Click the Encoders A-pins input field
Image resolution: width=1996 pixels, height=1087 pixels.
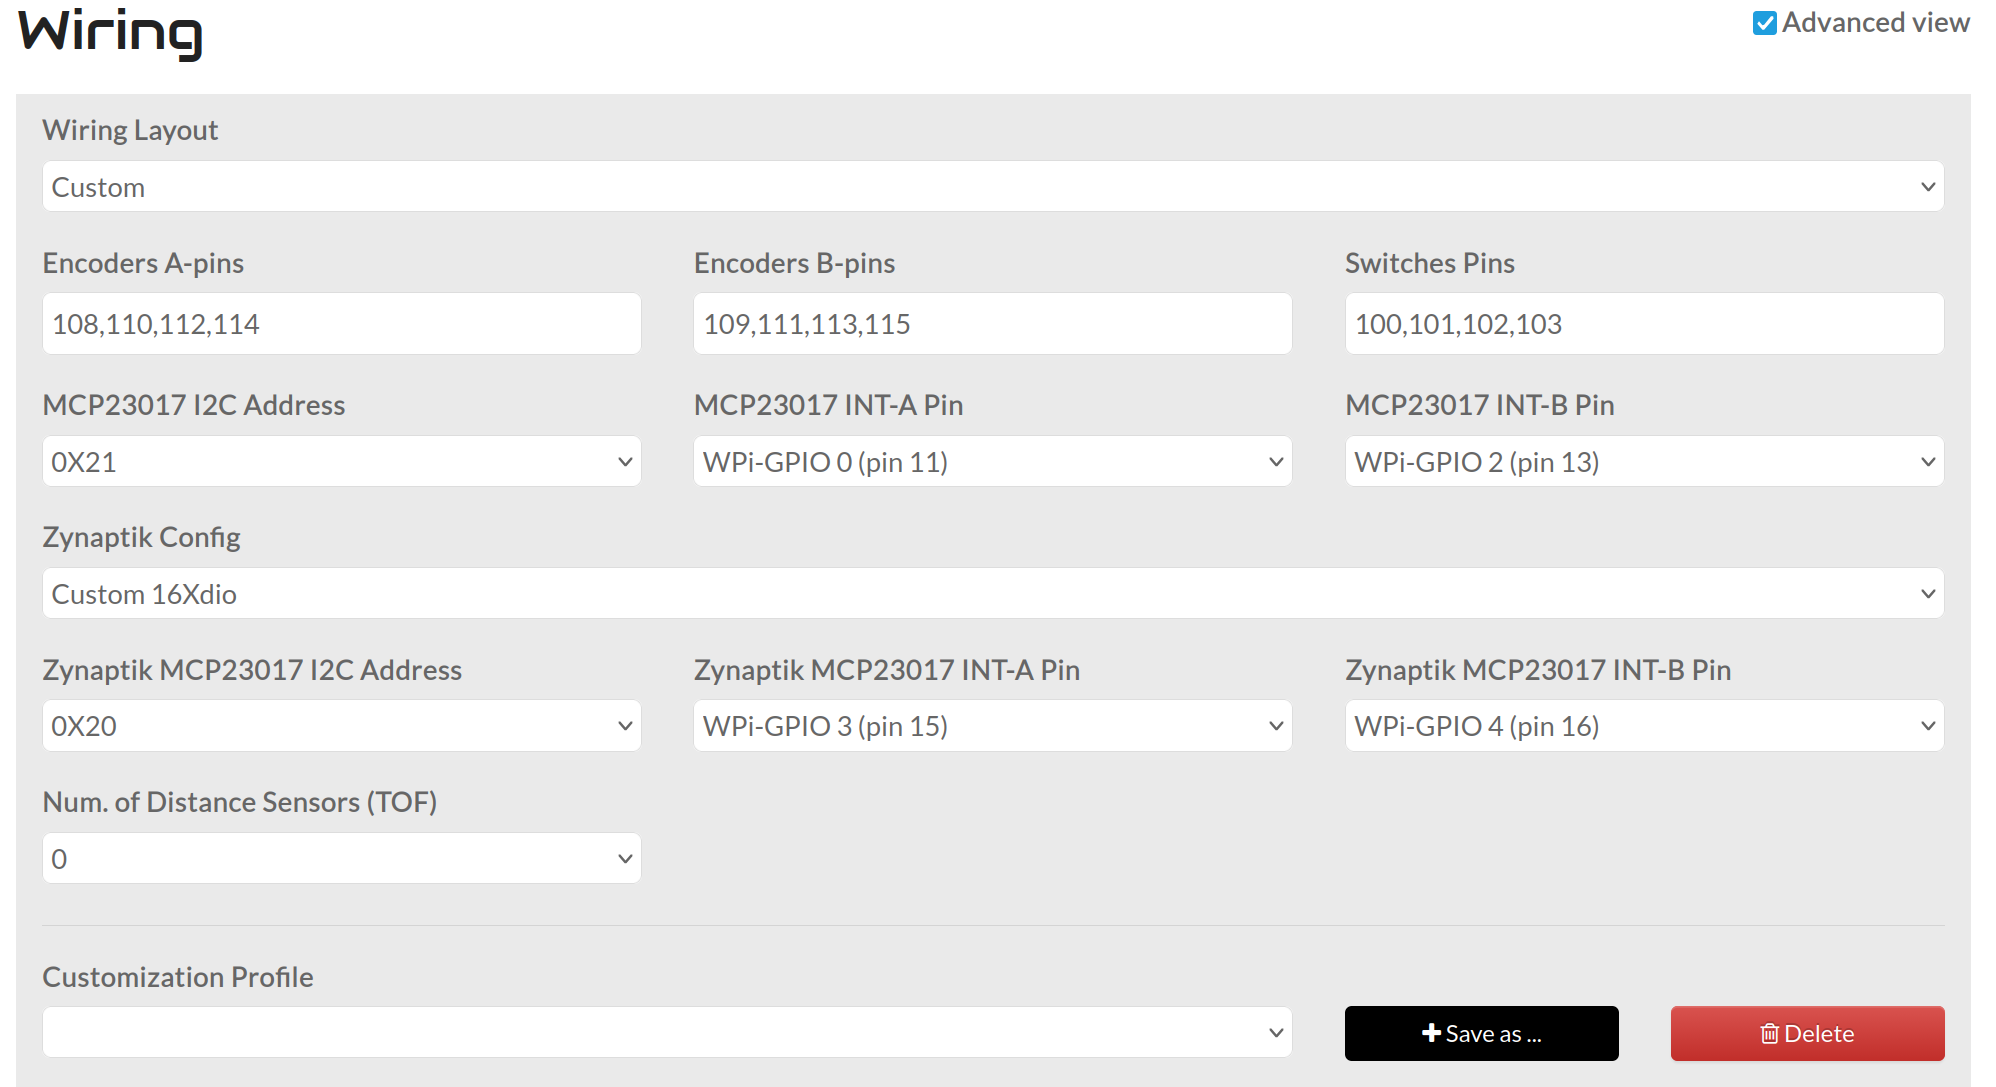(x=341, y=324)
